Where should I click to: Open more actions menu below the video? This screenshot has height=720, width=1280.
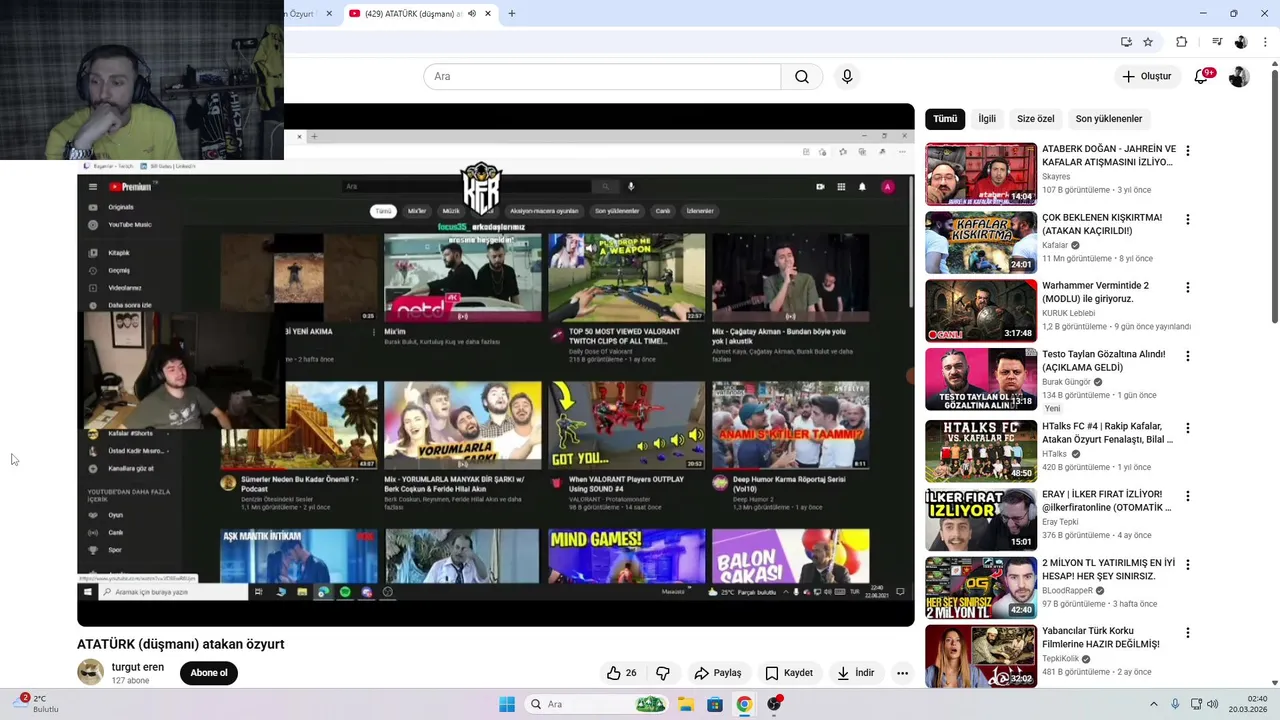pos(902,673)
